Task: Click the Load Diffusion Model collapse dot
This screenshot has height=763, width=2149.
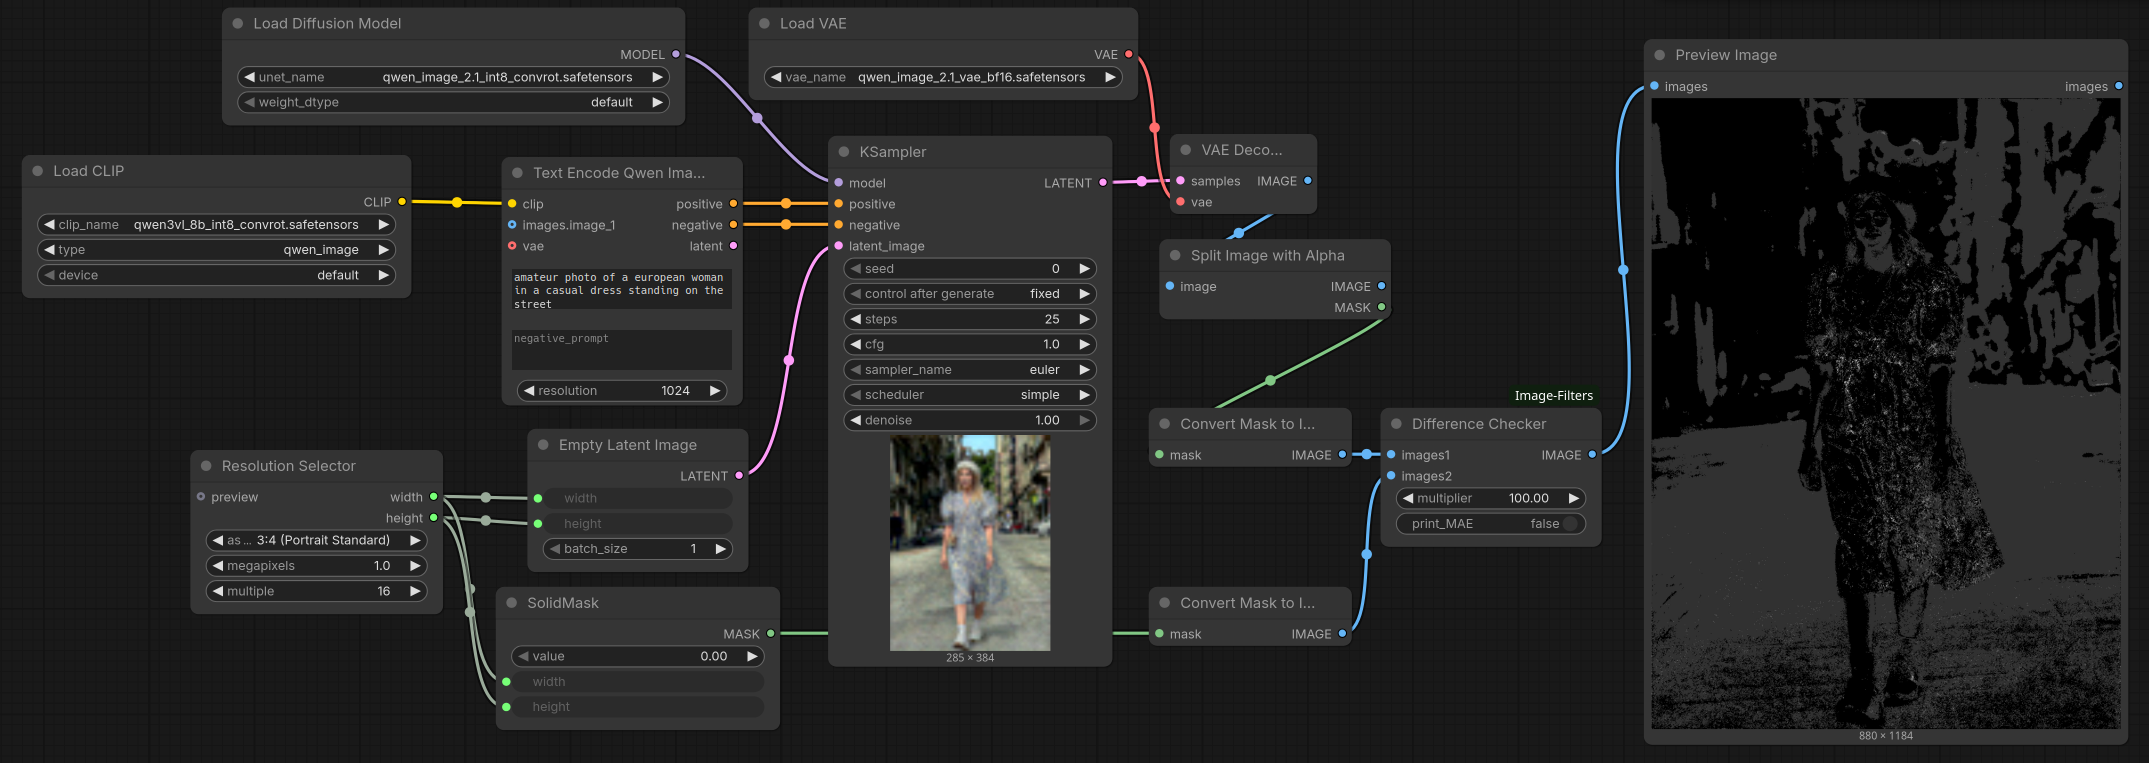Action: (238, 23)
